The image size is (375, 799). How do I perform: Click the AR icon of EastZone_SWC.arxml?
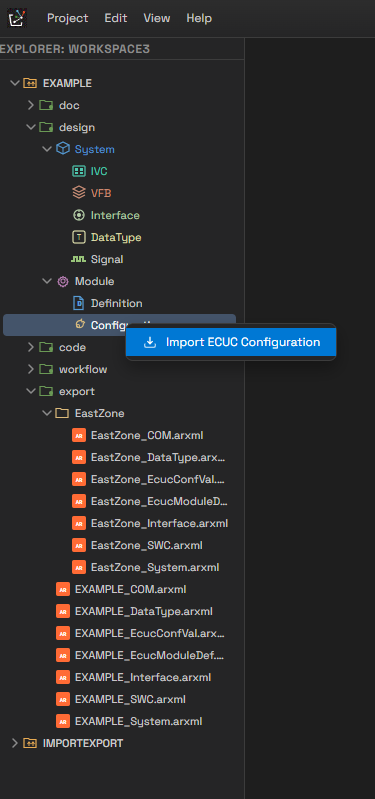click(x=79, y=545)
